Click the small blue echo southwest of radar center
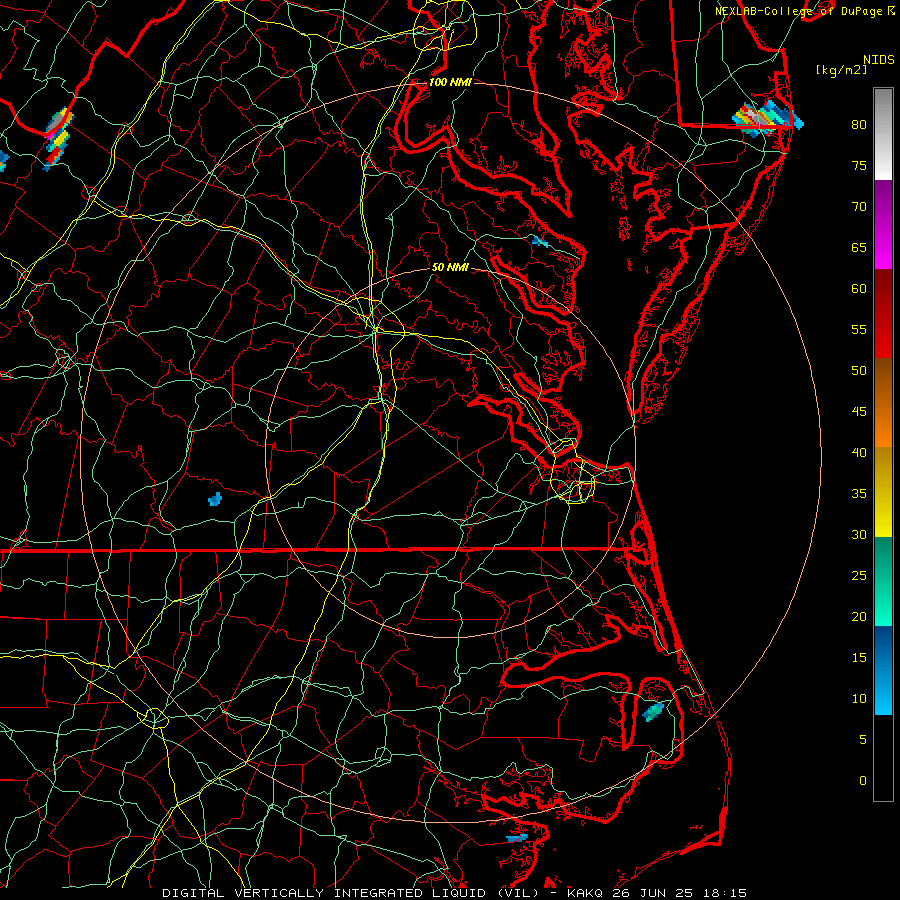Image resolution: width=900 pixels, height=900 pixels. click(215, 499)
